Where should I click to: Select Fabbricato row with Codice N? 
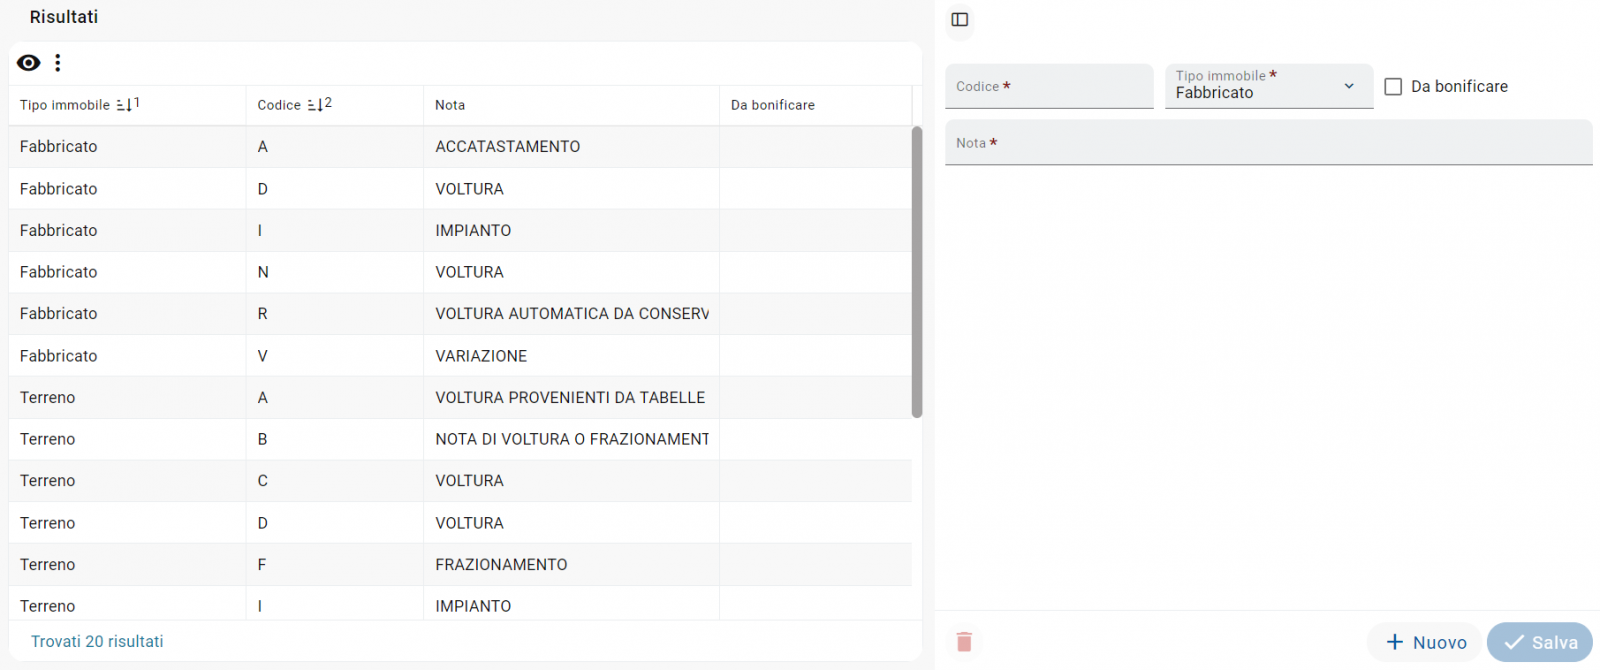(460, 272)
